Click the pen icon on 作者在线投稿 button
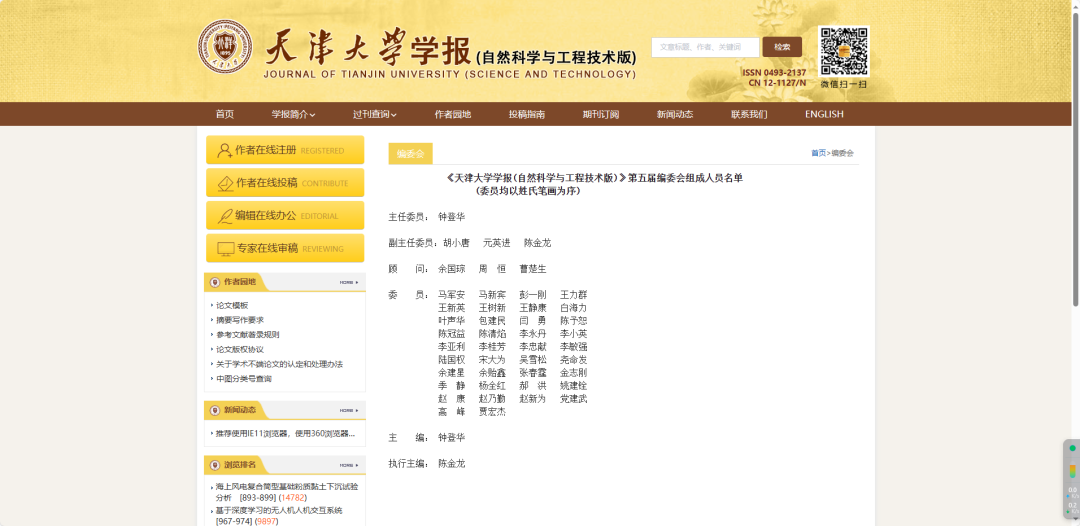This screenshot has width=1080, height=526. 225,183
